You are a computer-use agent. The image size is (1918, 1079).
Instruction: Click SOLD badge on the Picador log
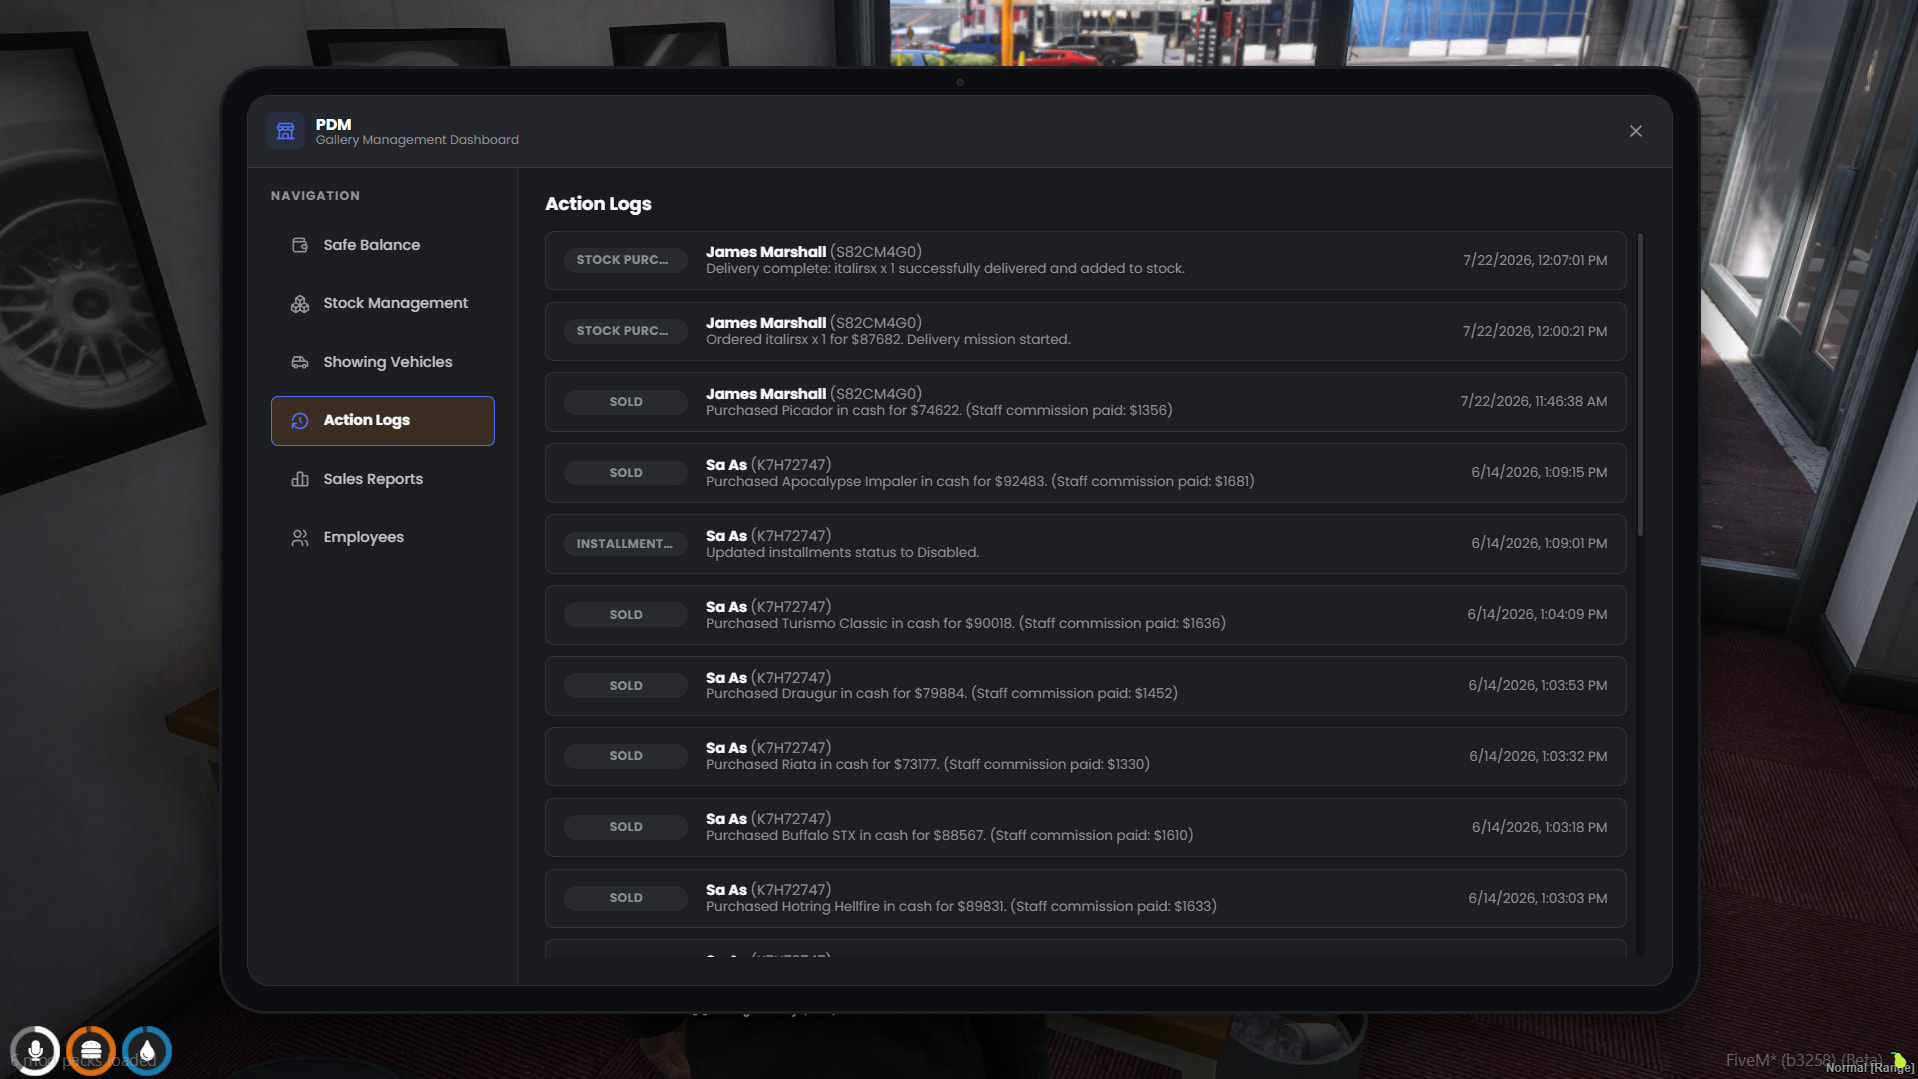[625, 402]
